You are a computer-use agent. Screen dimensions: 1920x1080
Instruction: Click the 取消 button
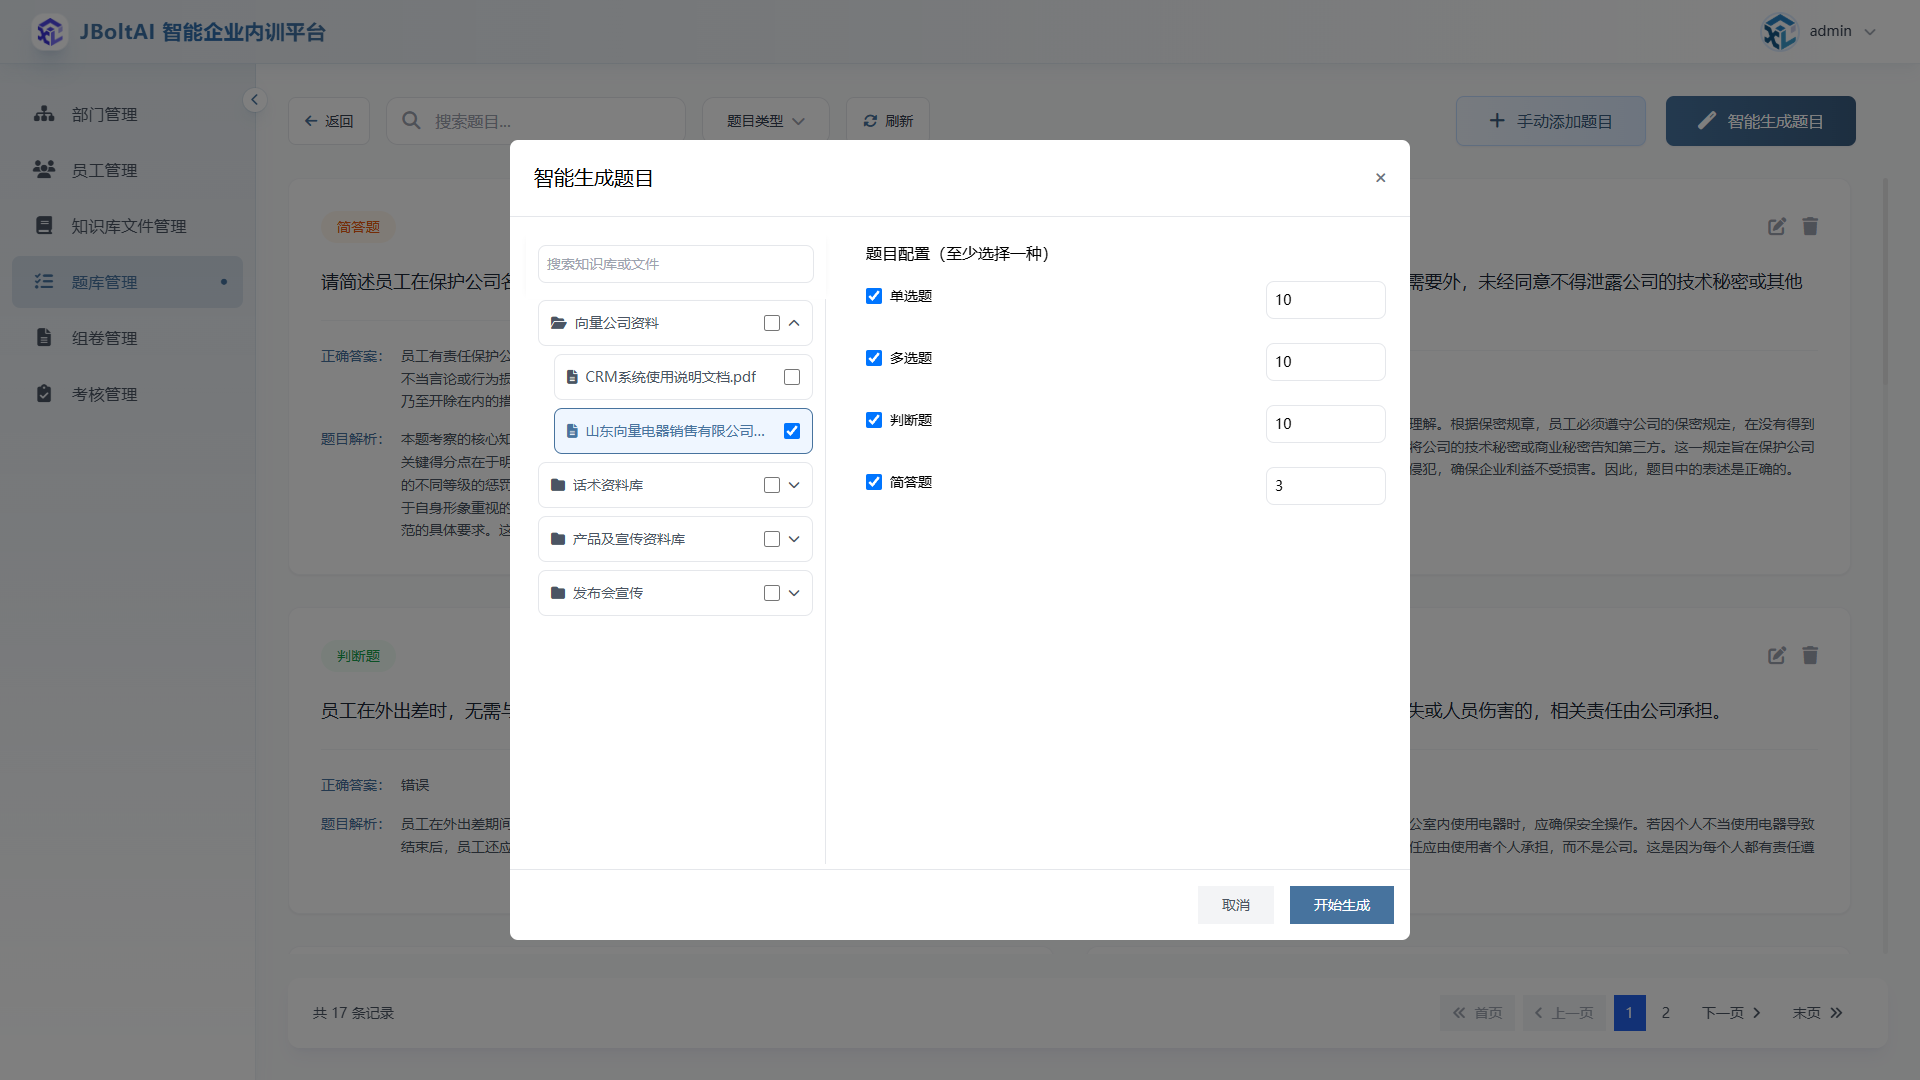pos(1235,905)
